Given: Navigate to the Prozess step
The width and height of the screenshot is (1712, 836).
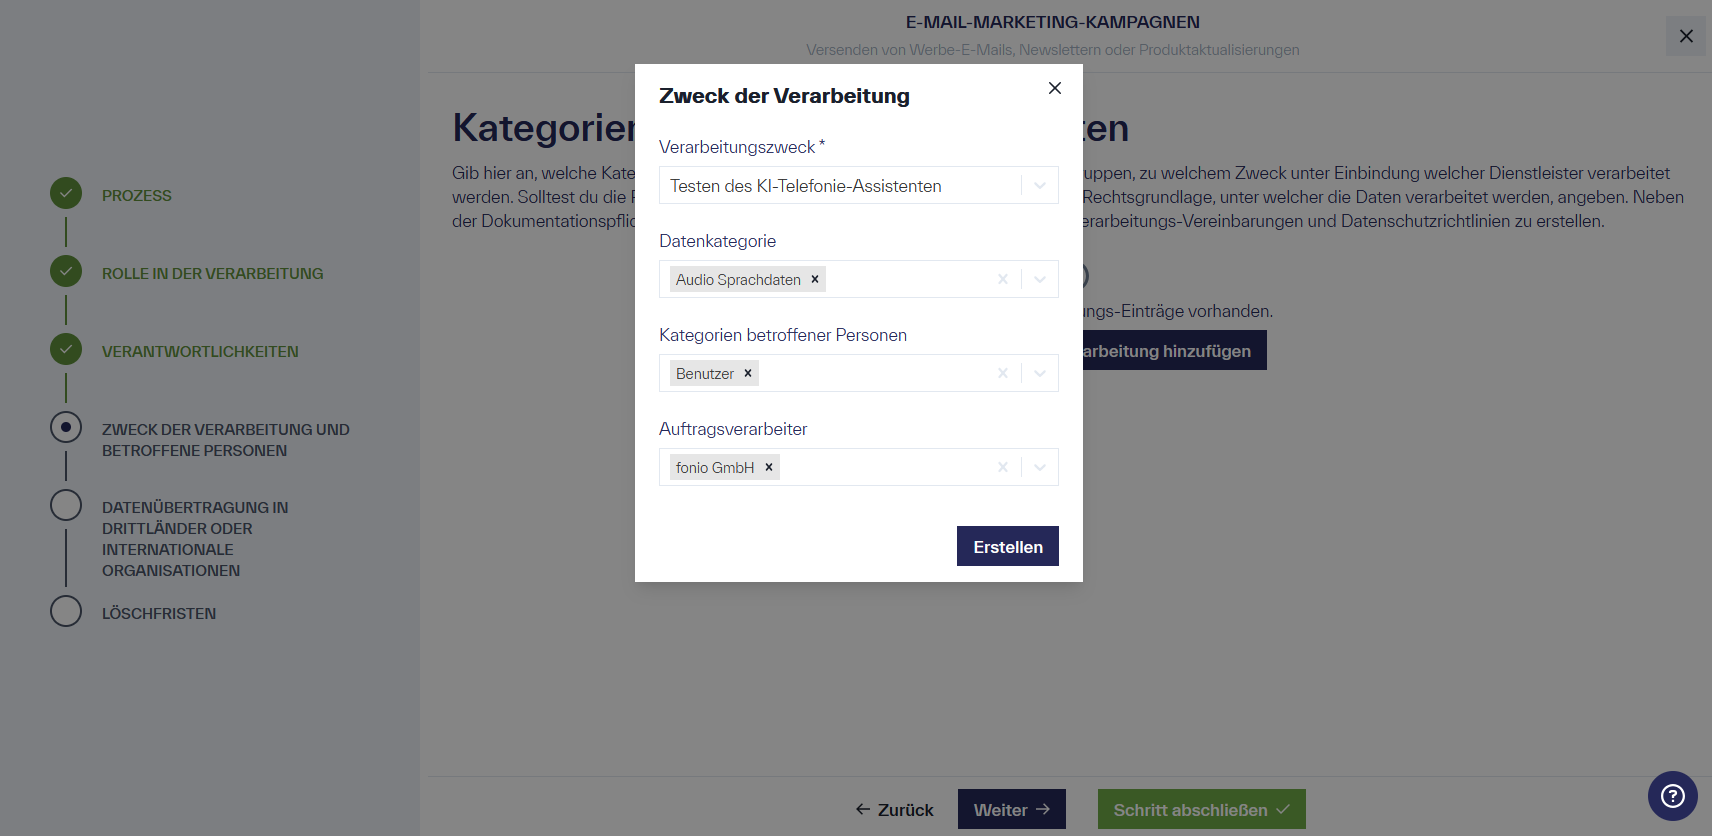Looking at the screenshot, I should pos(137,194).
